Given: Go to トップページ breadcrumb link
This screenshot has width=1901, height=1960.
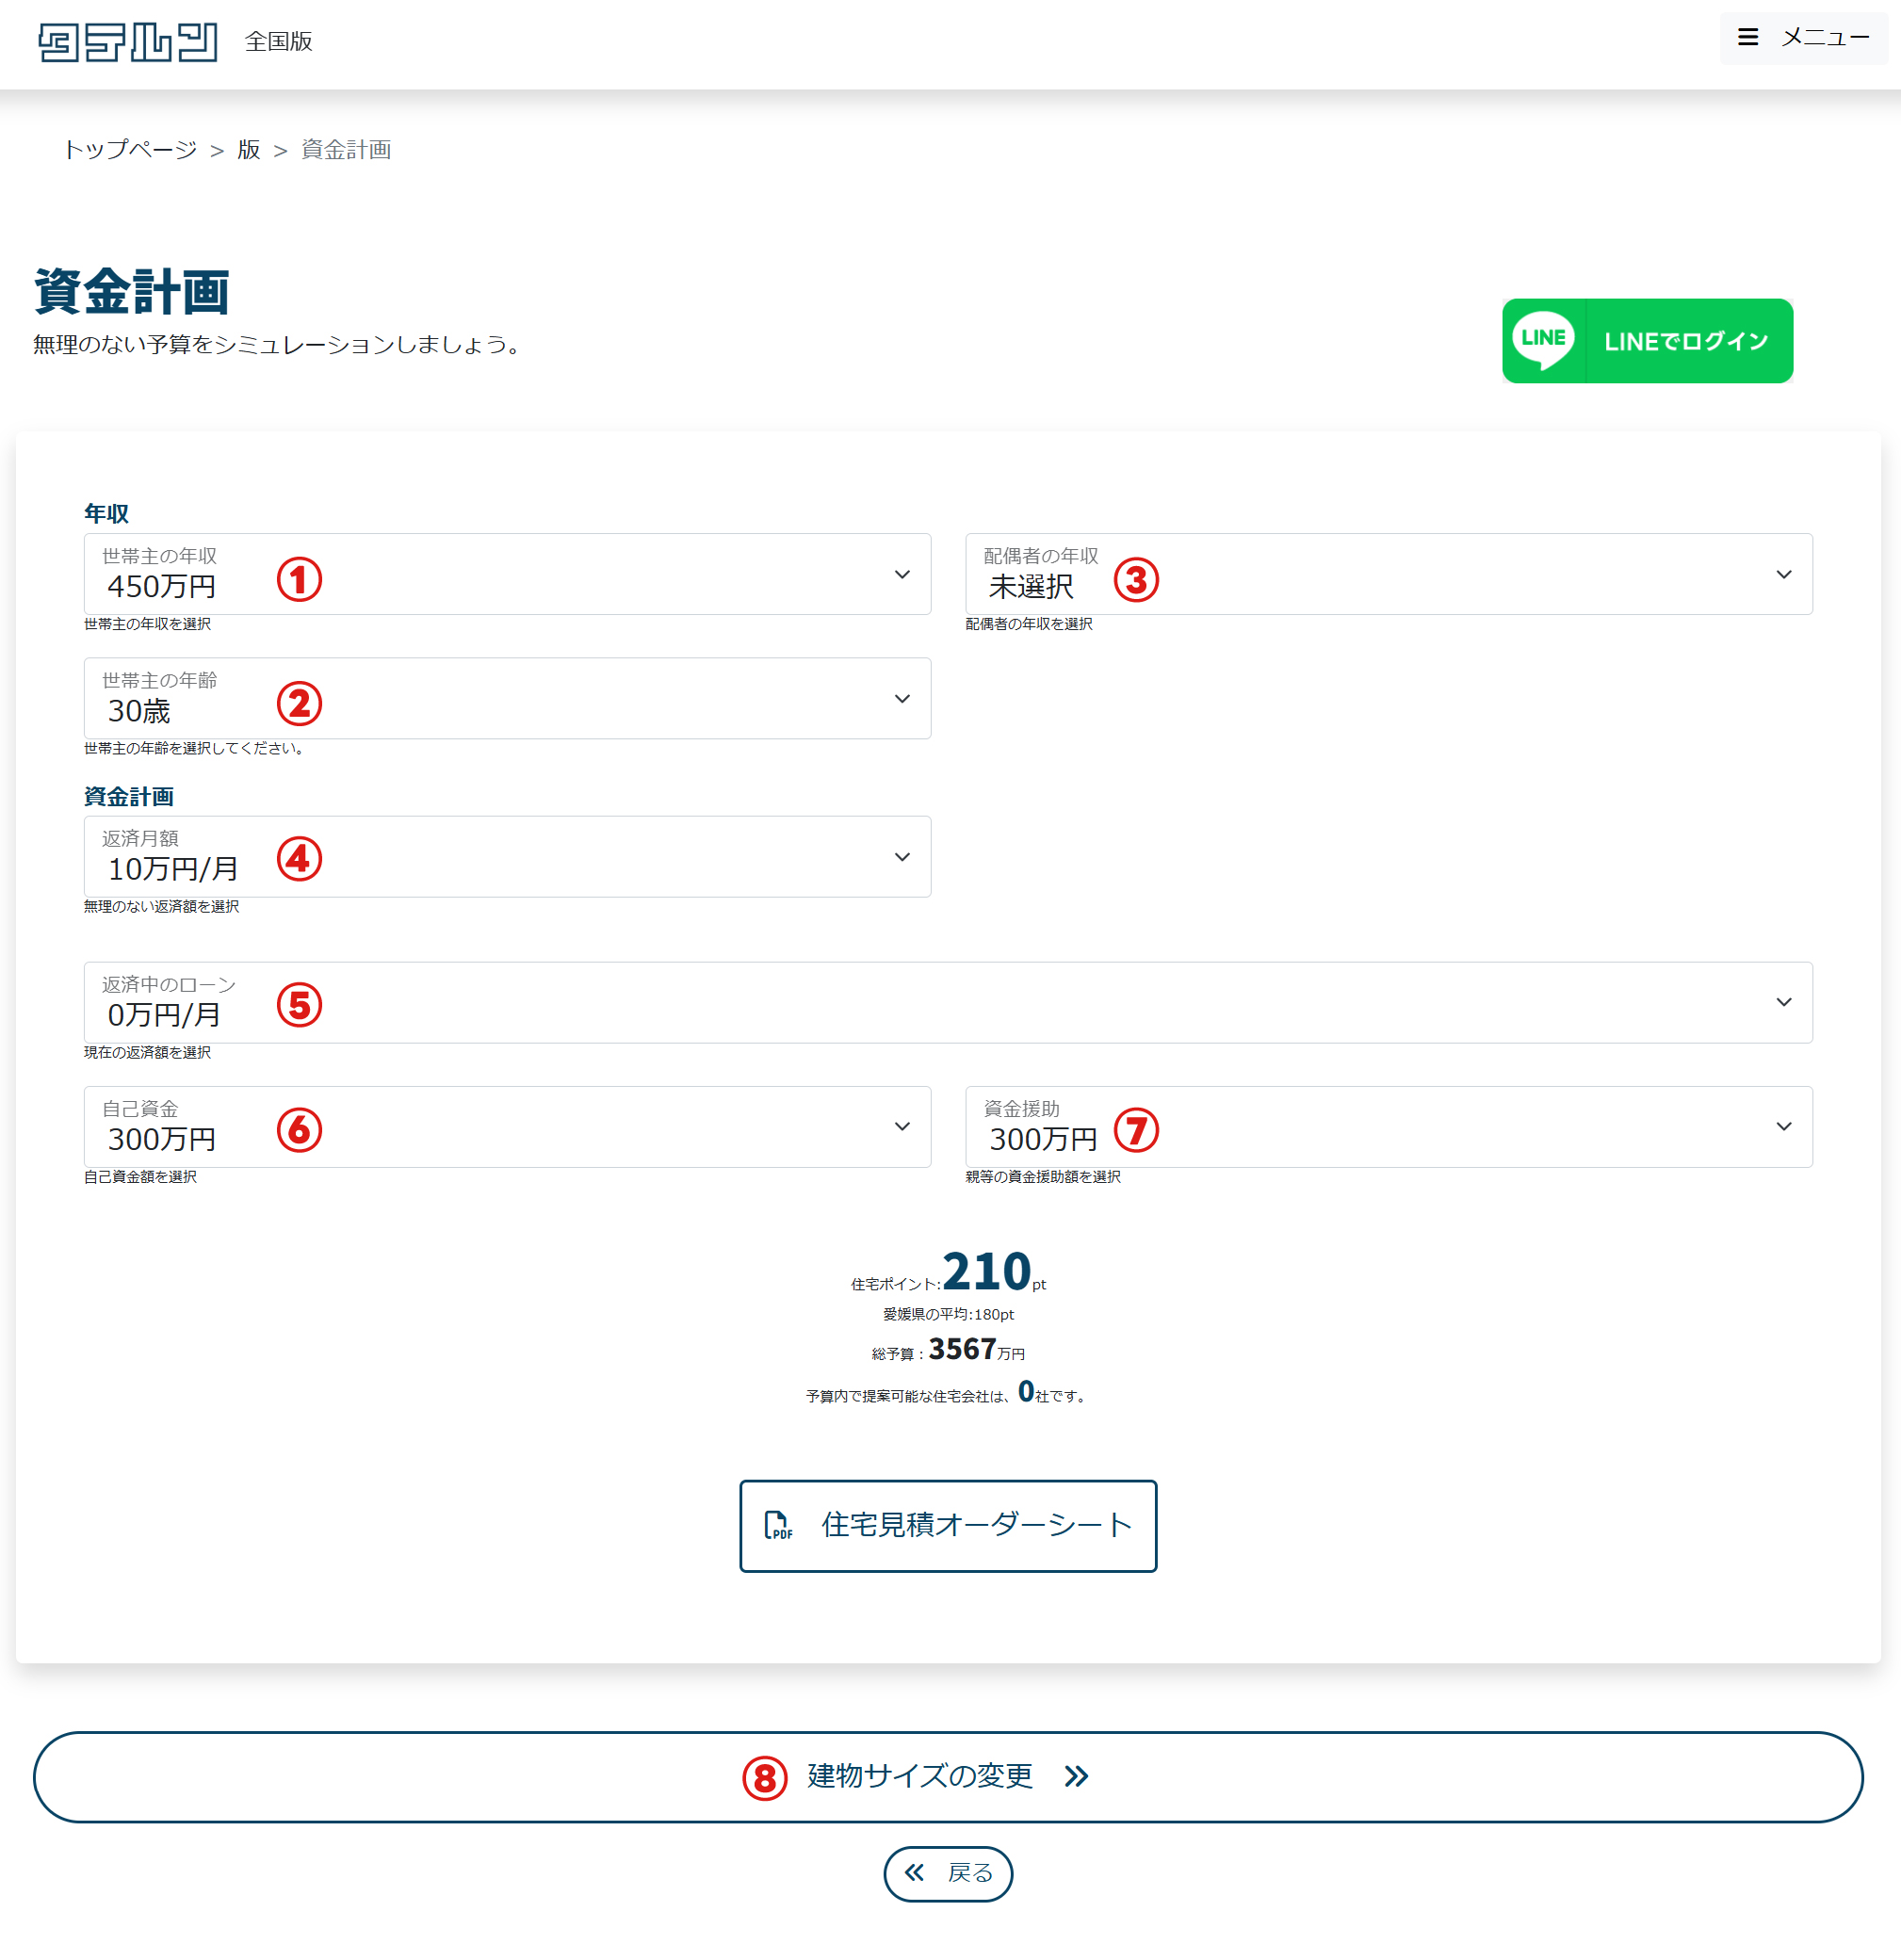Looking at the screenshot, I should point(130,150).
